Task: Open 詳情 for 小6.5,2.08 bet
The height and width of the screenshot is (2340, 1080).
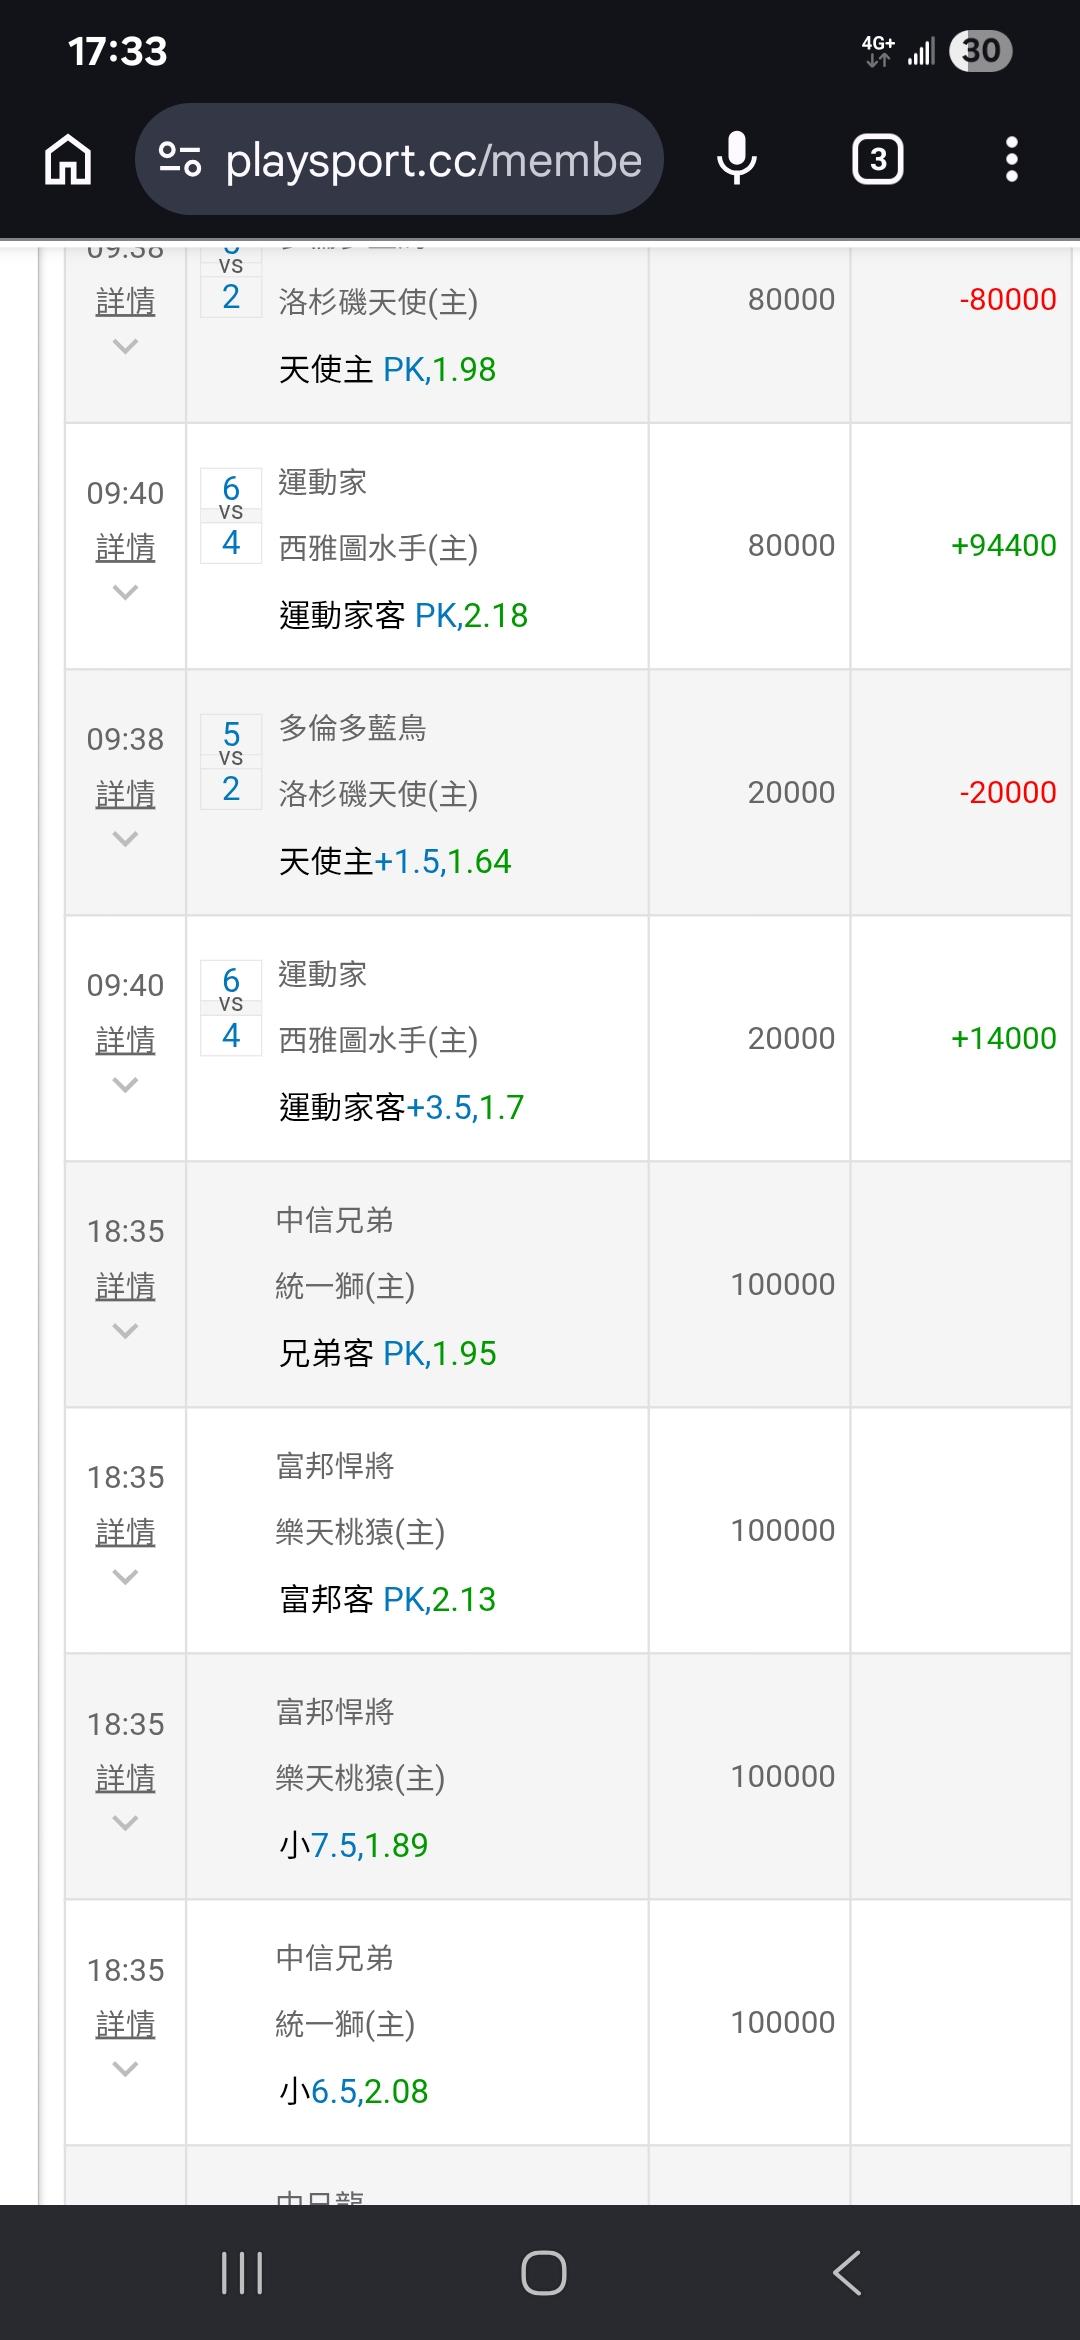Action: point(125,2024)
